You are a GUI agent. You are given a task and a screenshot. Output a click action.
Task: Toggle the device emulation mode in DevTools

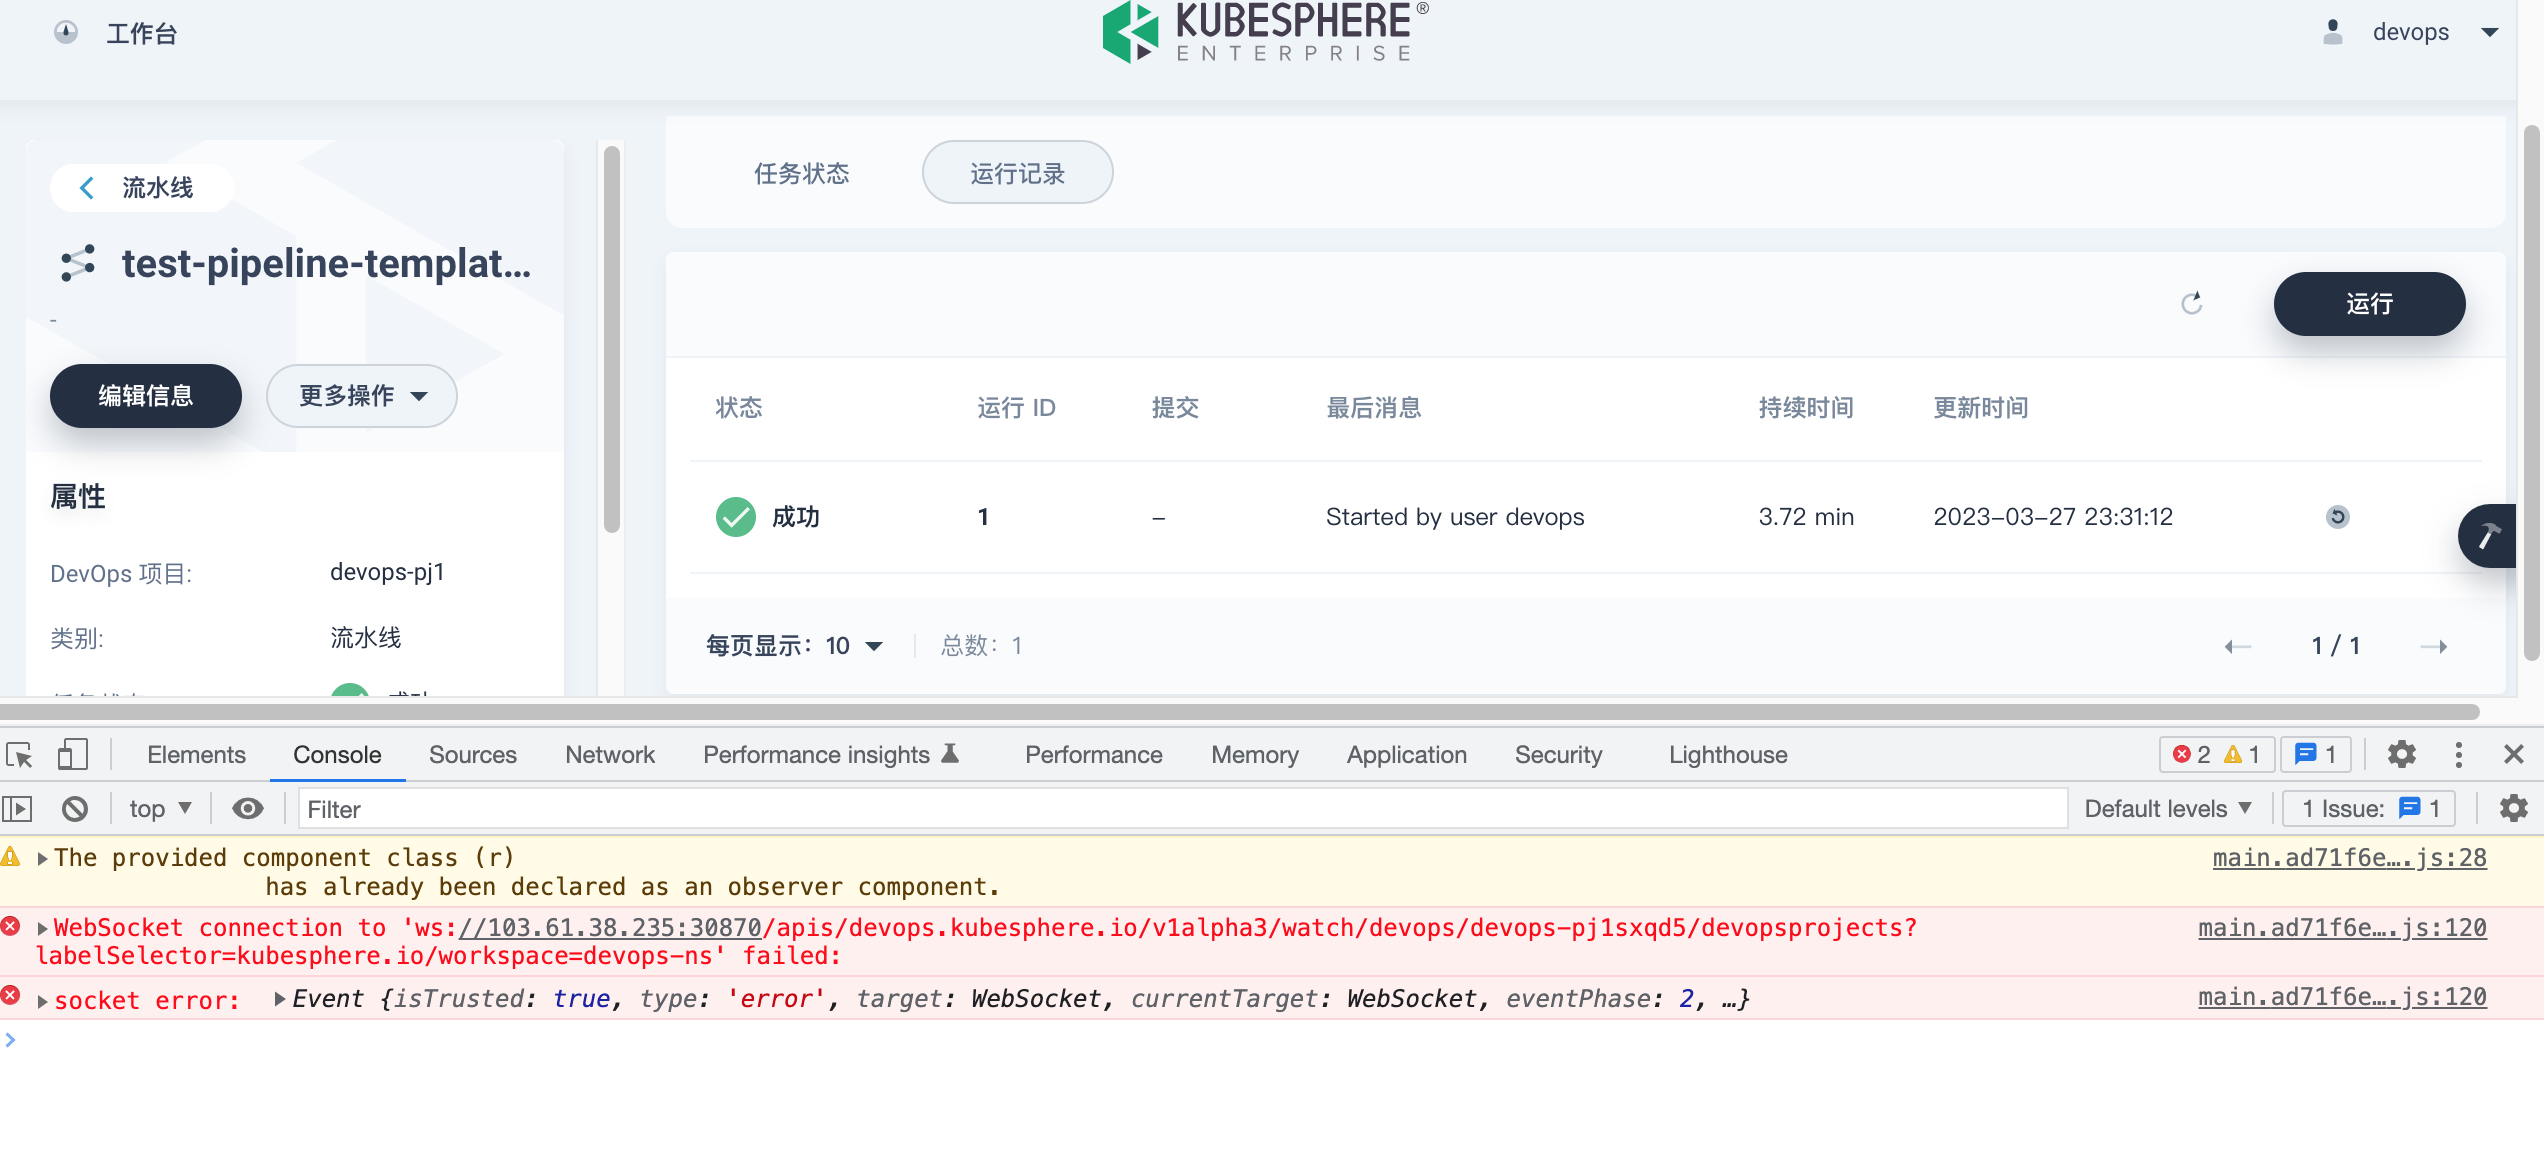click(71, 755)
